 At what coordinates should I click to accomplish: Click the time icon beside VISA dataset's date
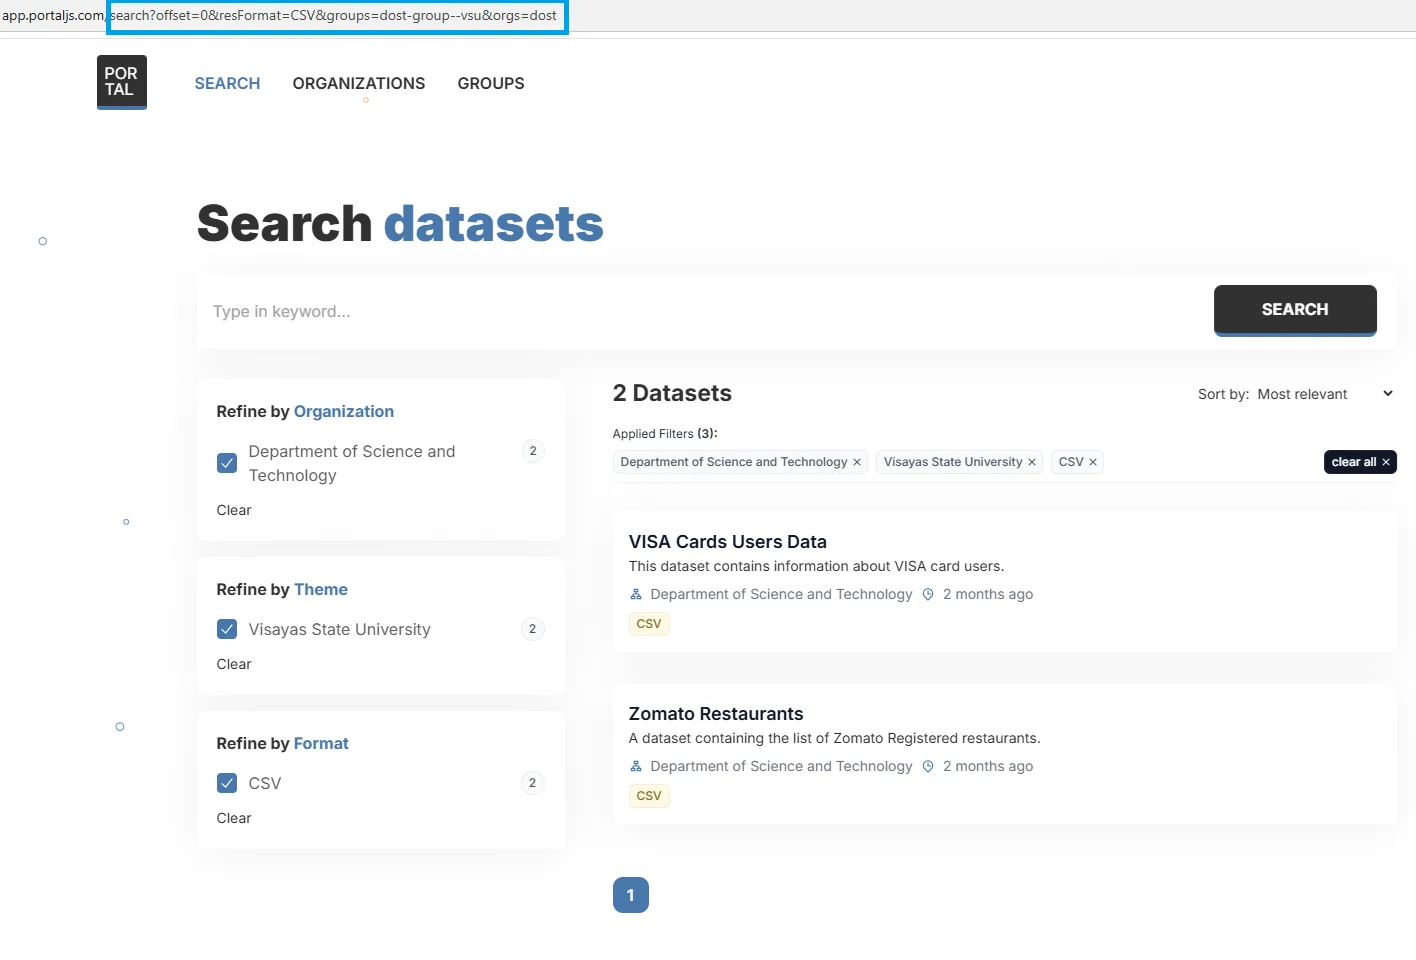(x=928, y=594)
